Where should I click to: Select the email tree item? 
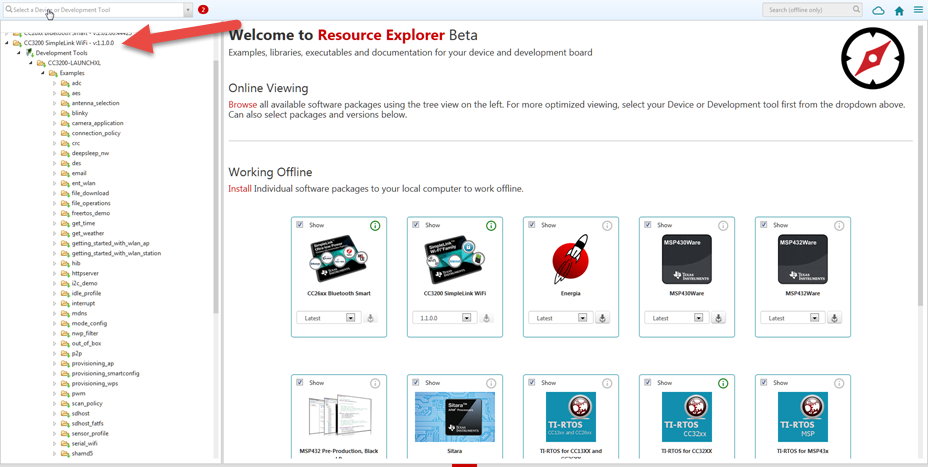coord(79,173)
